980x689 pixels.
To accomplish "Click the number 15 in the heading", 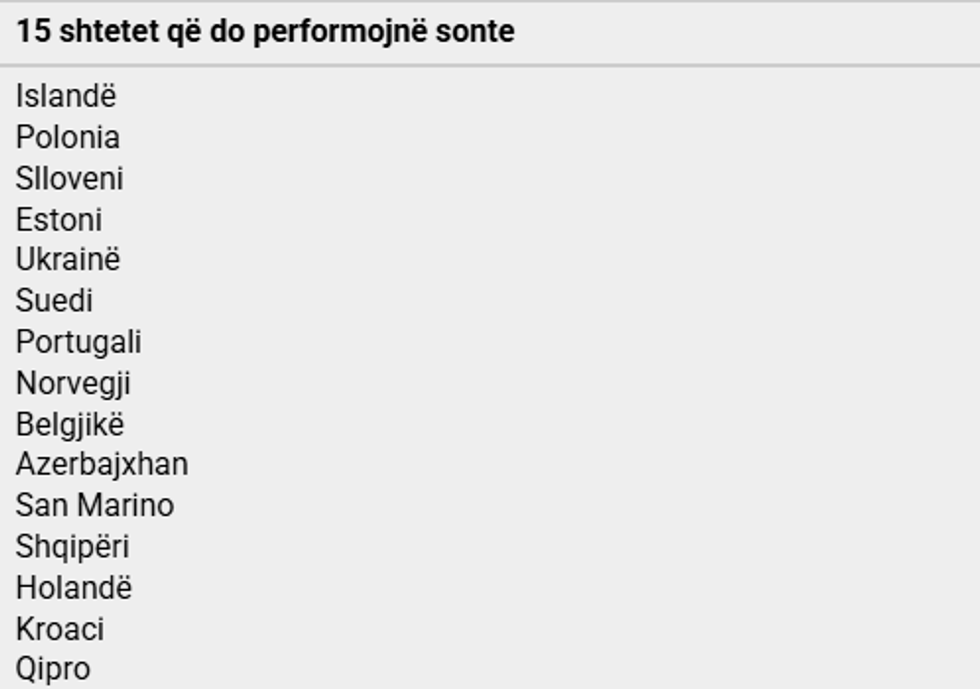I will tap(33, 31).
